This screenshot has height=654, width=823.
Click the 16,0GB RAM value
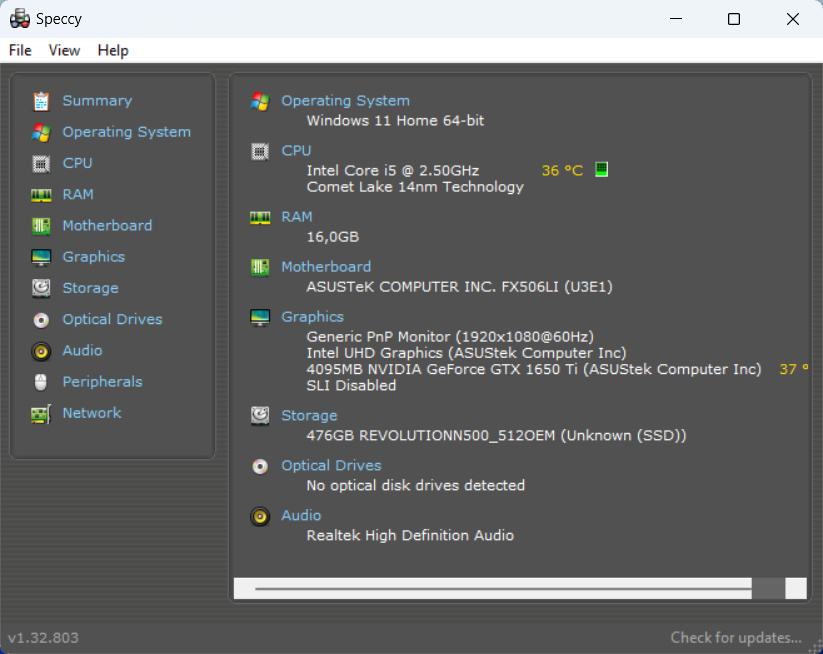pos(333,237)
